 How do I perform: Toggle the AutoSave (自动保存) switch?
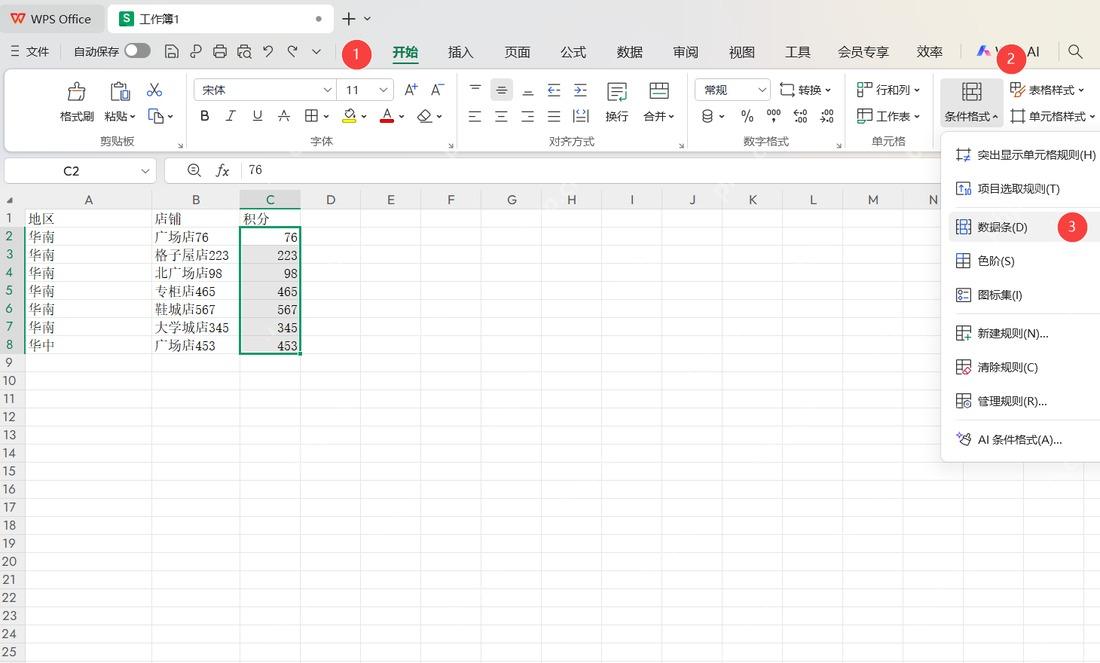tap(138, 51)
